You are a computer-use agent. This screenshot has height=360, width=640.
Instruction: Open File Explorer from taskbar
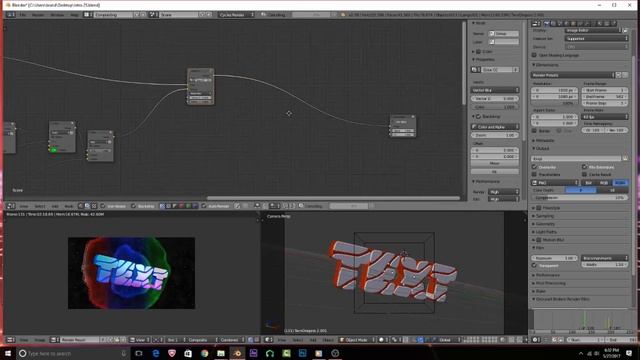(x=221, y=353)
